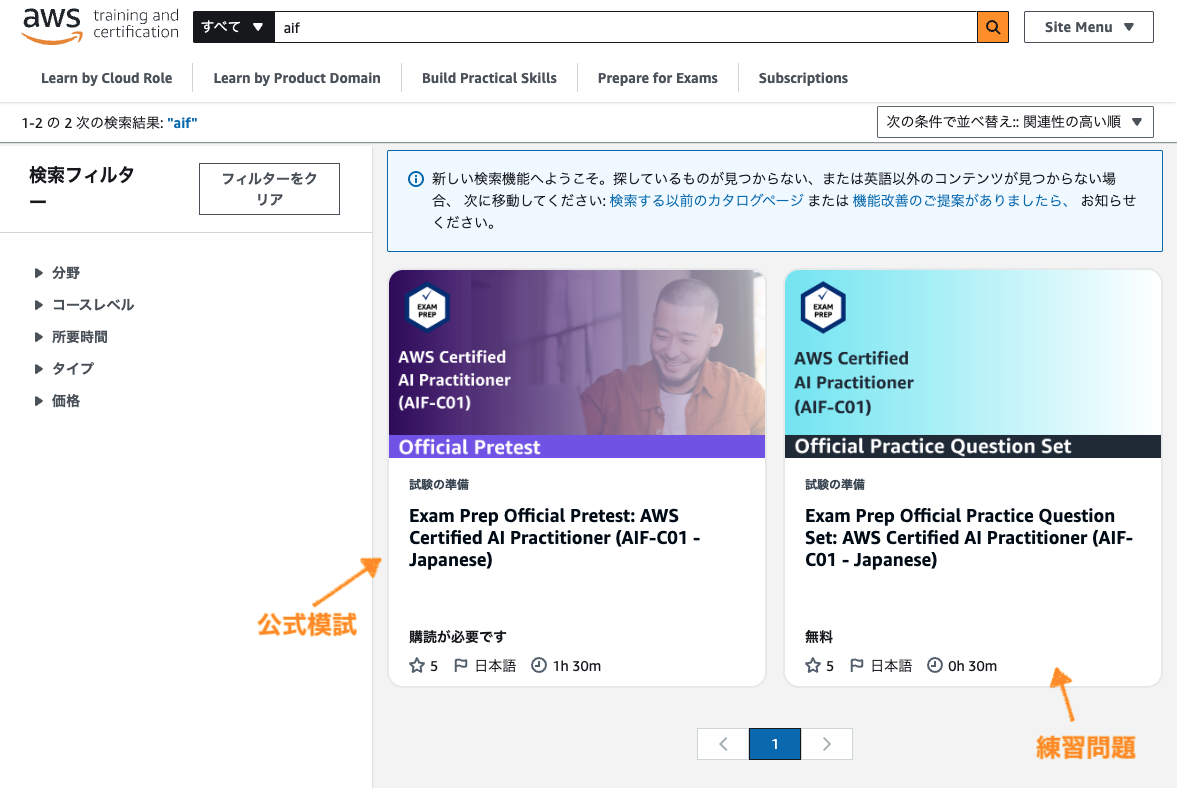Image resolution: width=1177 pixels, height=788 pixels.
Task: Click Exam Prep badge on Official Pretest card
Action: coord(427,307)
